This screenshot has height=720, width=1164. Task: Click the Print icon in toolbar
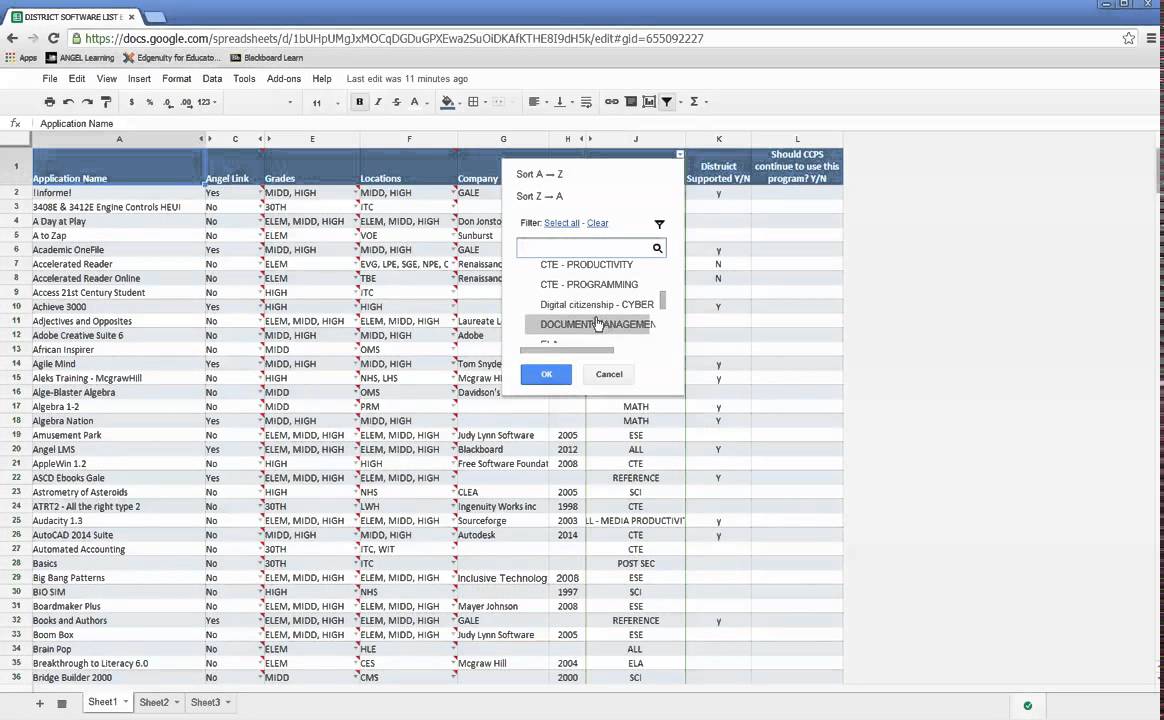pos(50,102)
